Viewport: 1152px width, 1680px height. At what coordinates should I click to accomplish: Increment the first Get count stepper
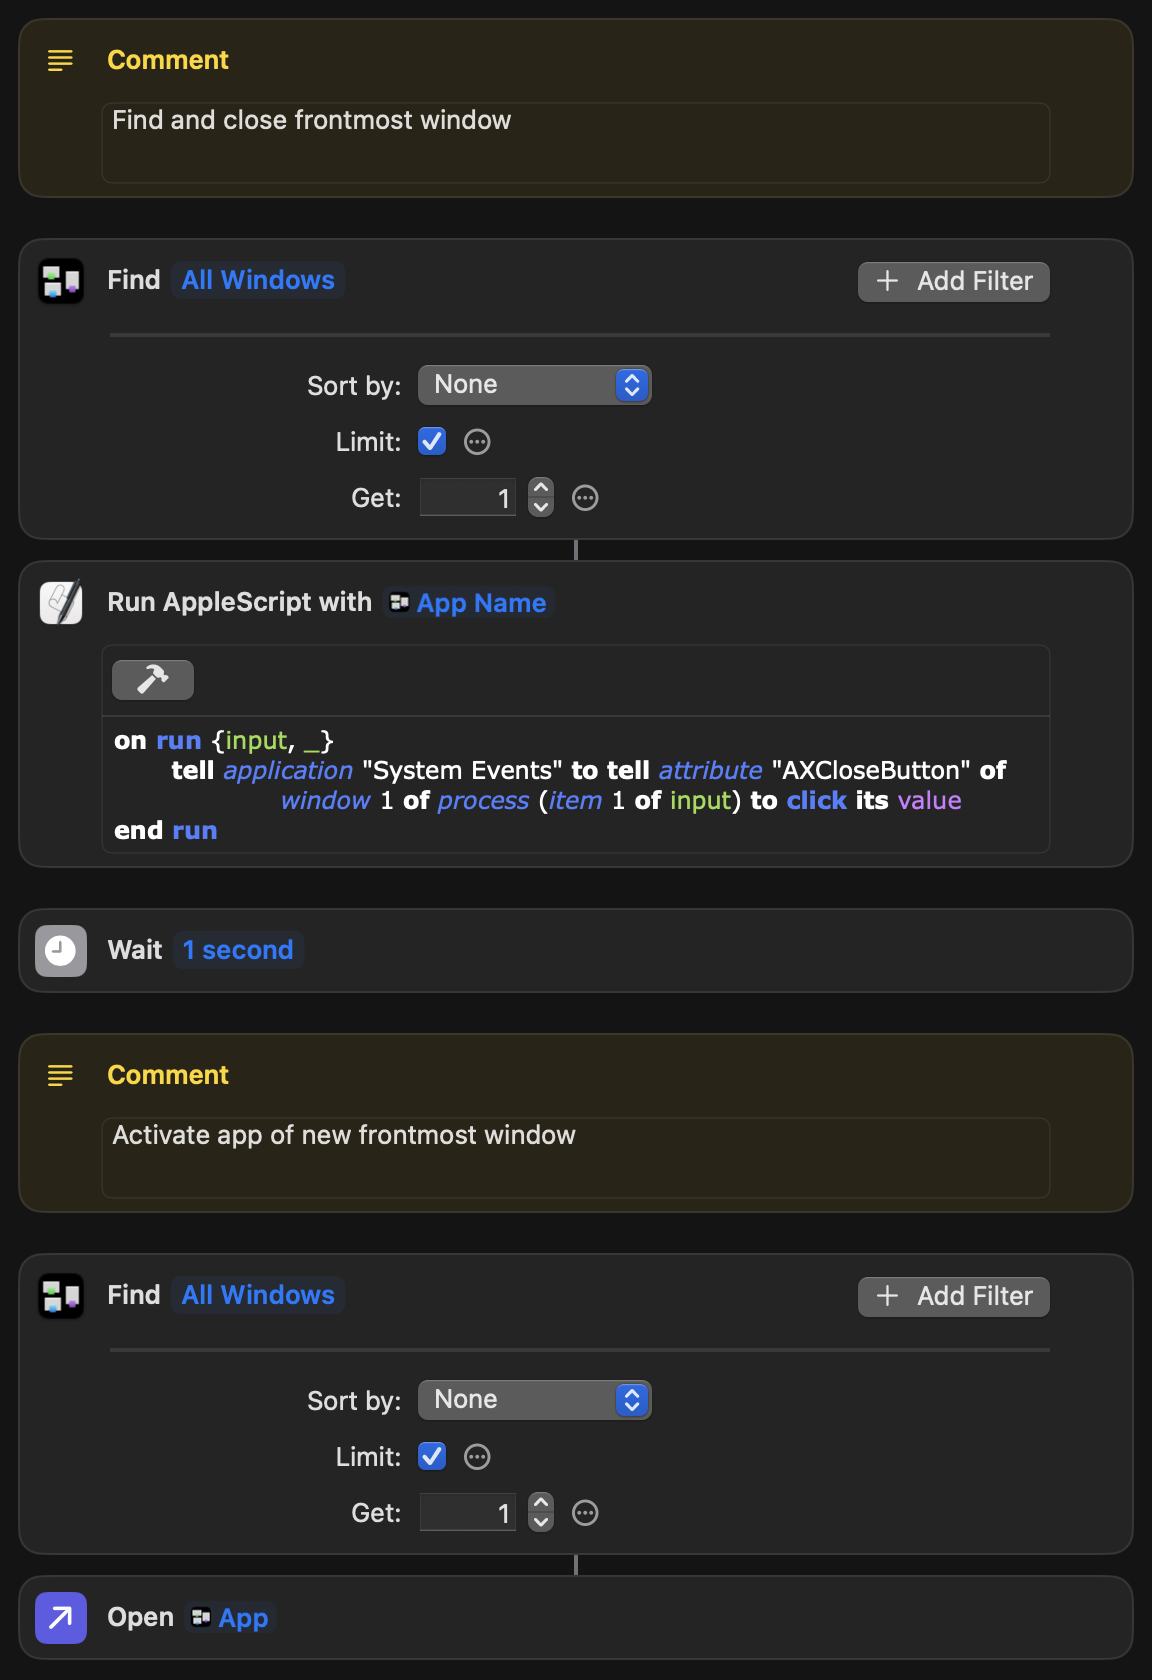coord(541,488)
